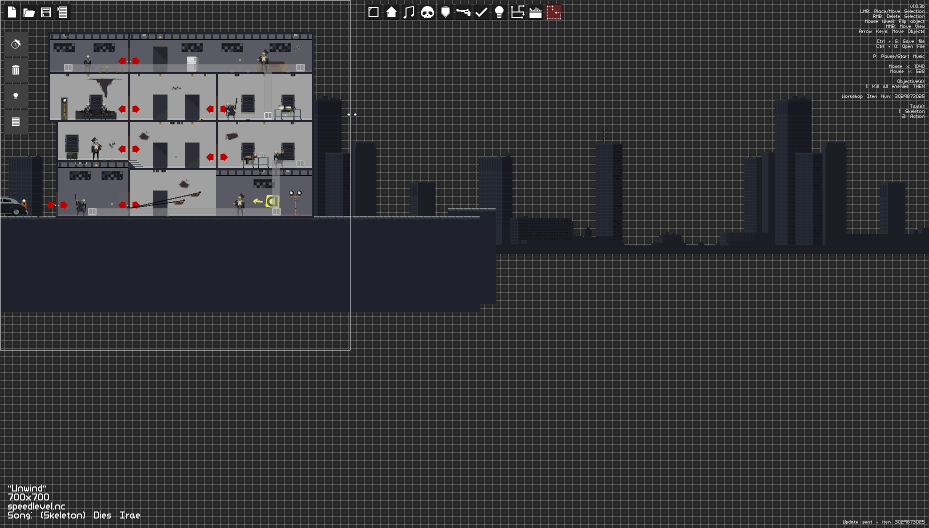Click the level resize icon with arrows
This screenshot has height=528, width=929.
pyautogui.click(x=518, y=12)
